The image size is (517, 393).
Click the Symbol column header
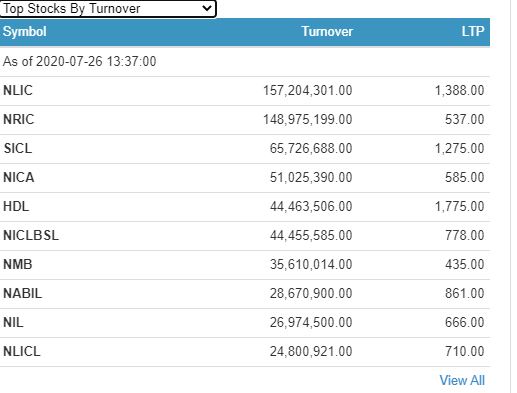coord(24,32)
